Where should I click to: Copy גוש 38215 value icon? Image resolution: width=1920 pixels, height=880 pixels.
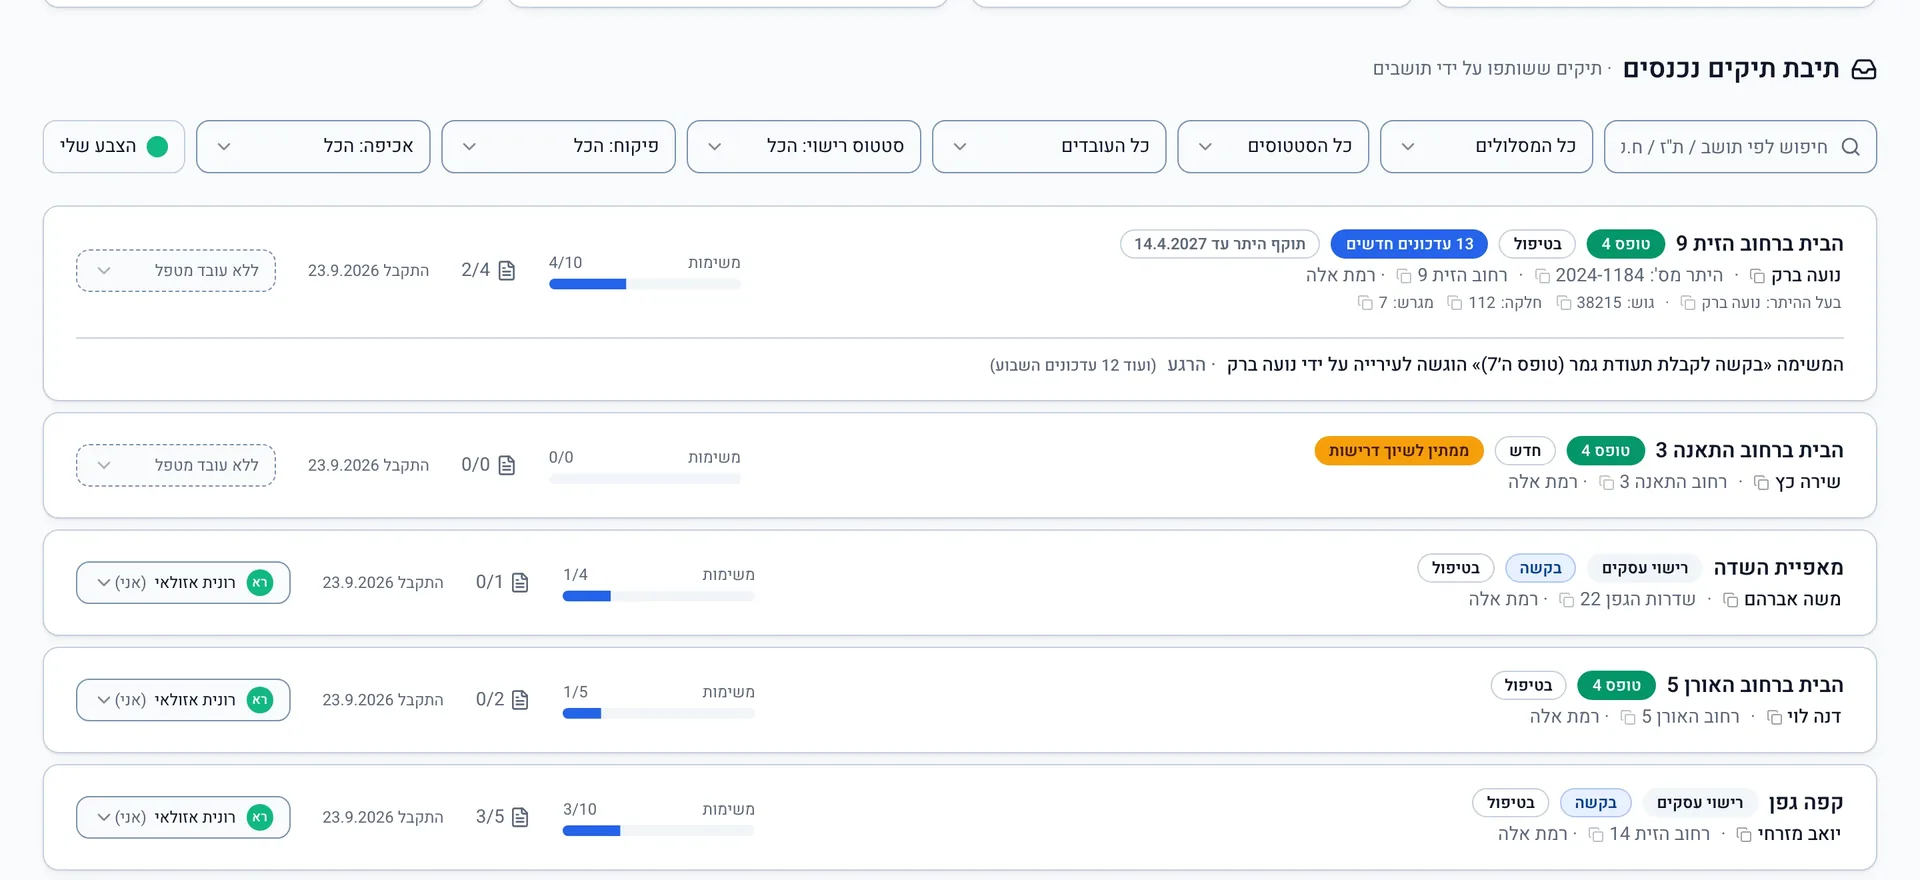click(1564, 303)
